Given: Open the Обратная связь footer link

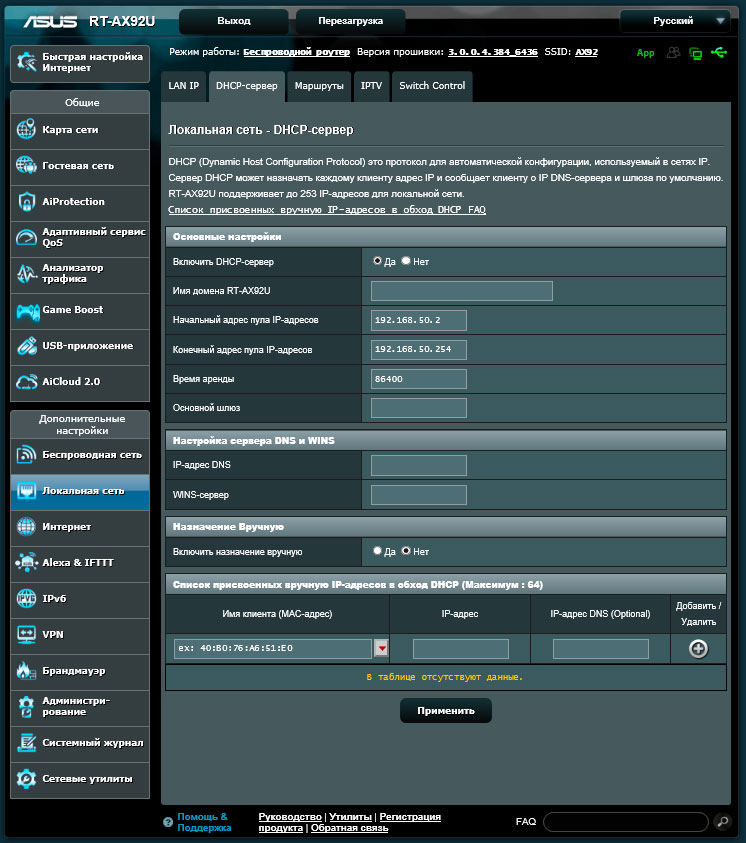Looking at the screenshot, I should point(349,828).
